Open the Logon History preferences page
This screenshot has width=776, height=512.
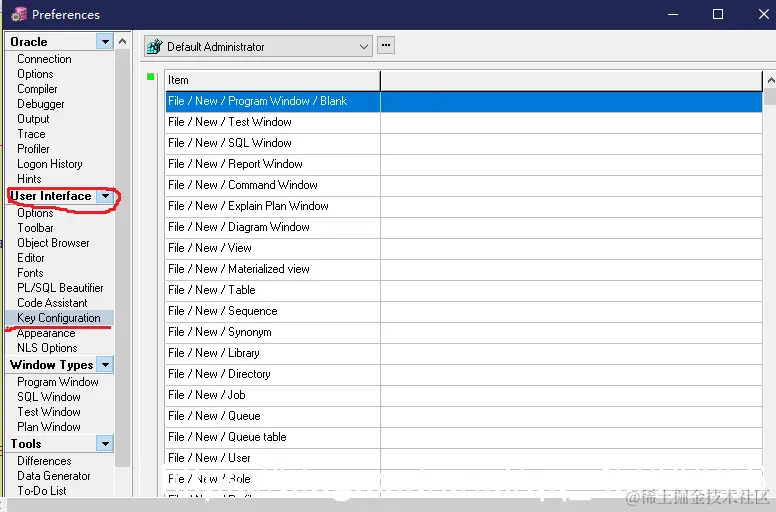[49, 164]
